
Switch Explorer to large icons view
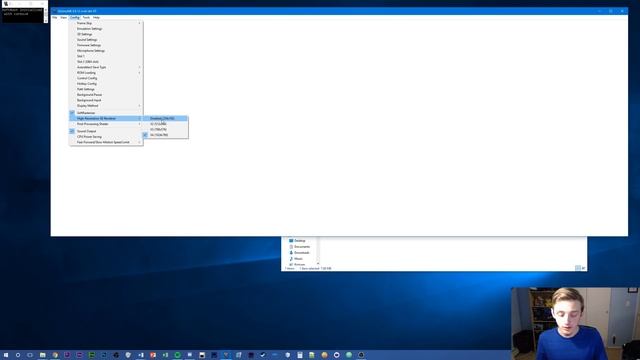coord(583,268)
